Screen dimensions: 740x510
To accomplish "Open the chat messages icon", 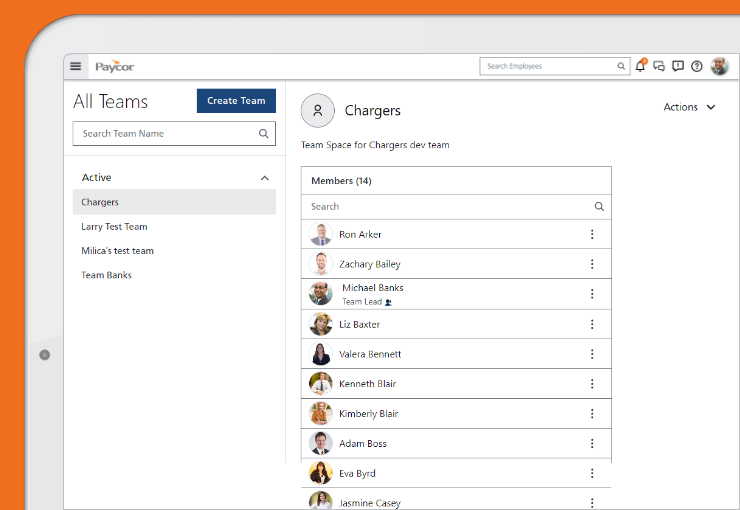I will [659, 67].
